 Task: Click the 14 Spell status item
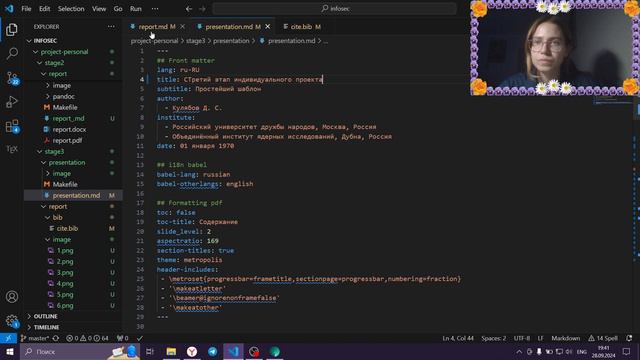603,338
